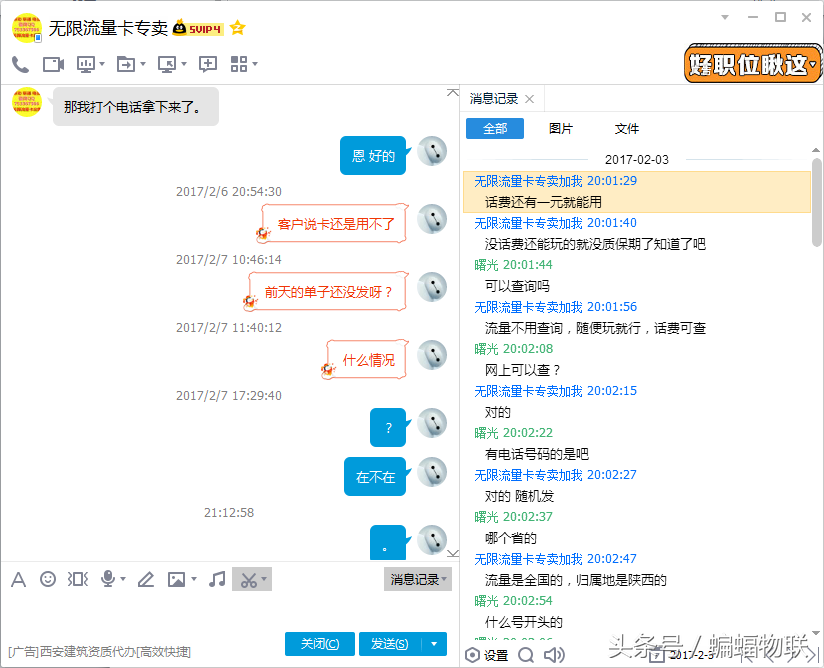The width and height of the screenshot is (824, 668).
Task: Send a file using the folder-arrow icon
Action: pos(126,63)
